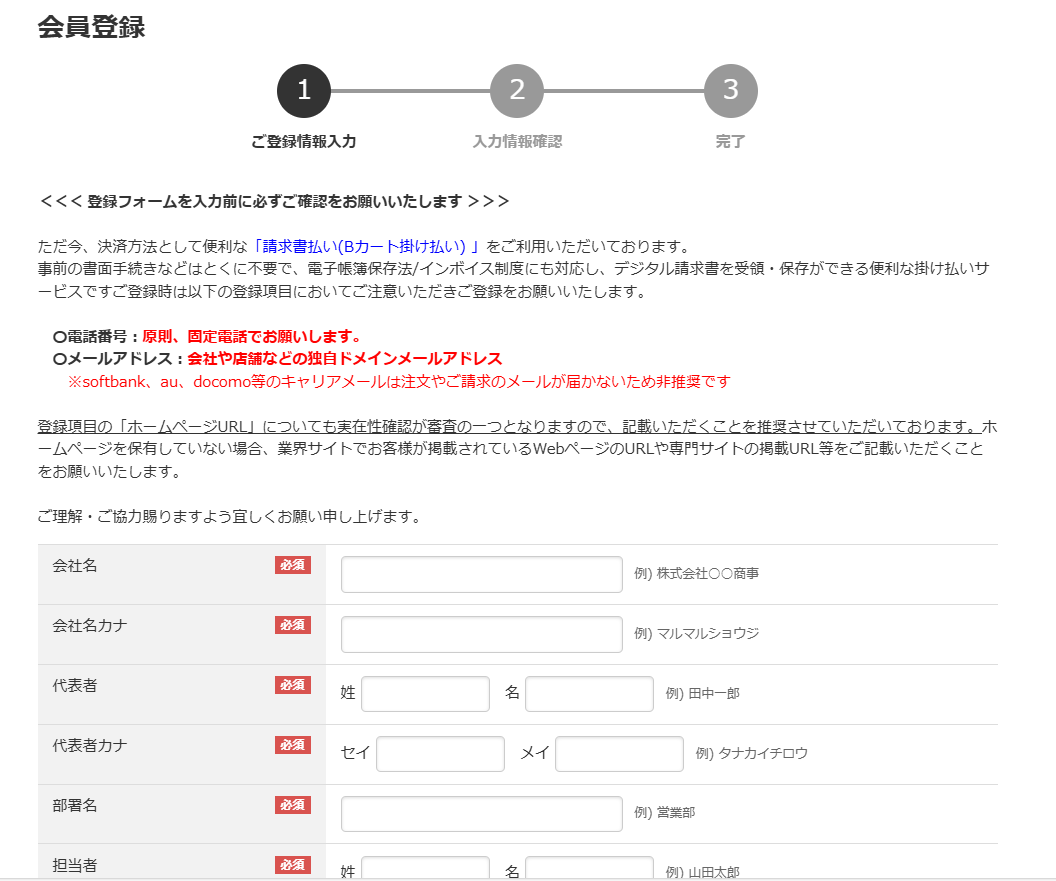Click the '代表者' row label
The image size is (1056, 881).
pos(75,686)
